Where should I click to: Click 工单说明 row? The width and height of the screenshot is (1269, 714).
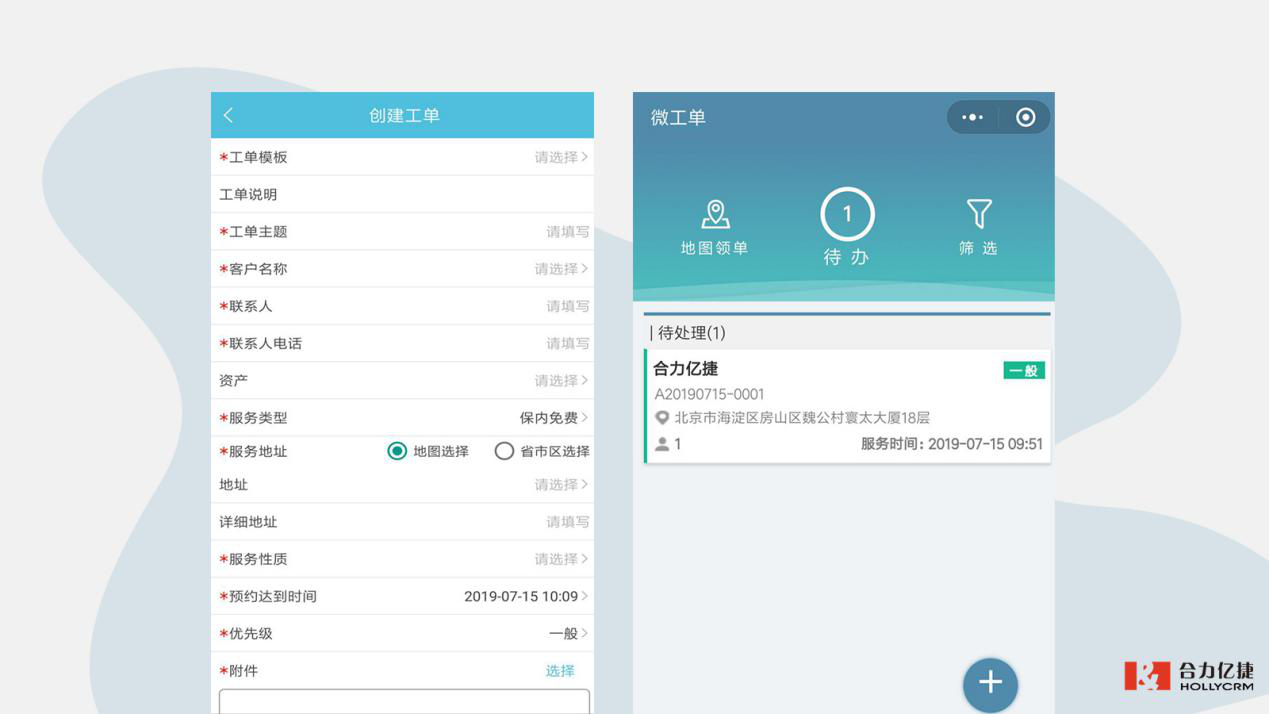tap(402, 194)
